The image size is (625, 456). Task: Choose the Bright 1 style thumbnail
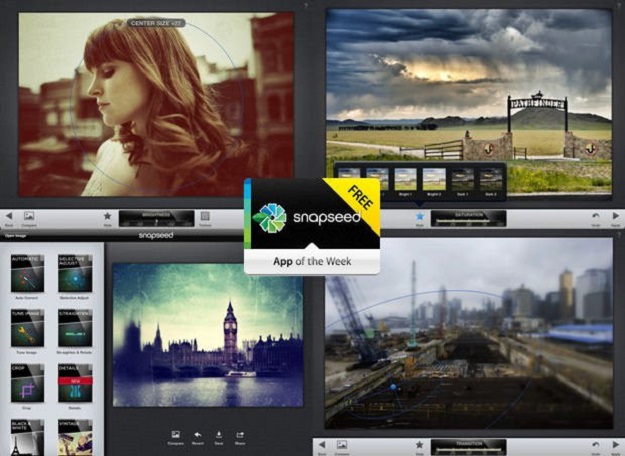pyautogui.click(x=405, y=181)
